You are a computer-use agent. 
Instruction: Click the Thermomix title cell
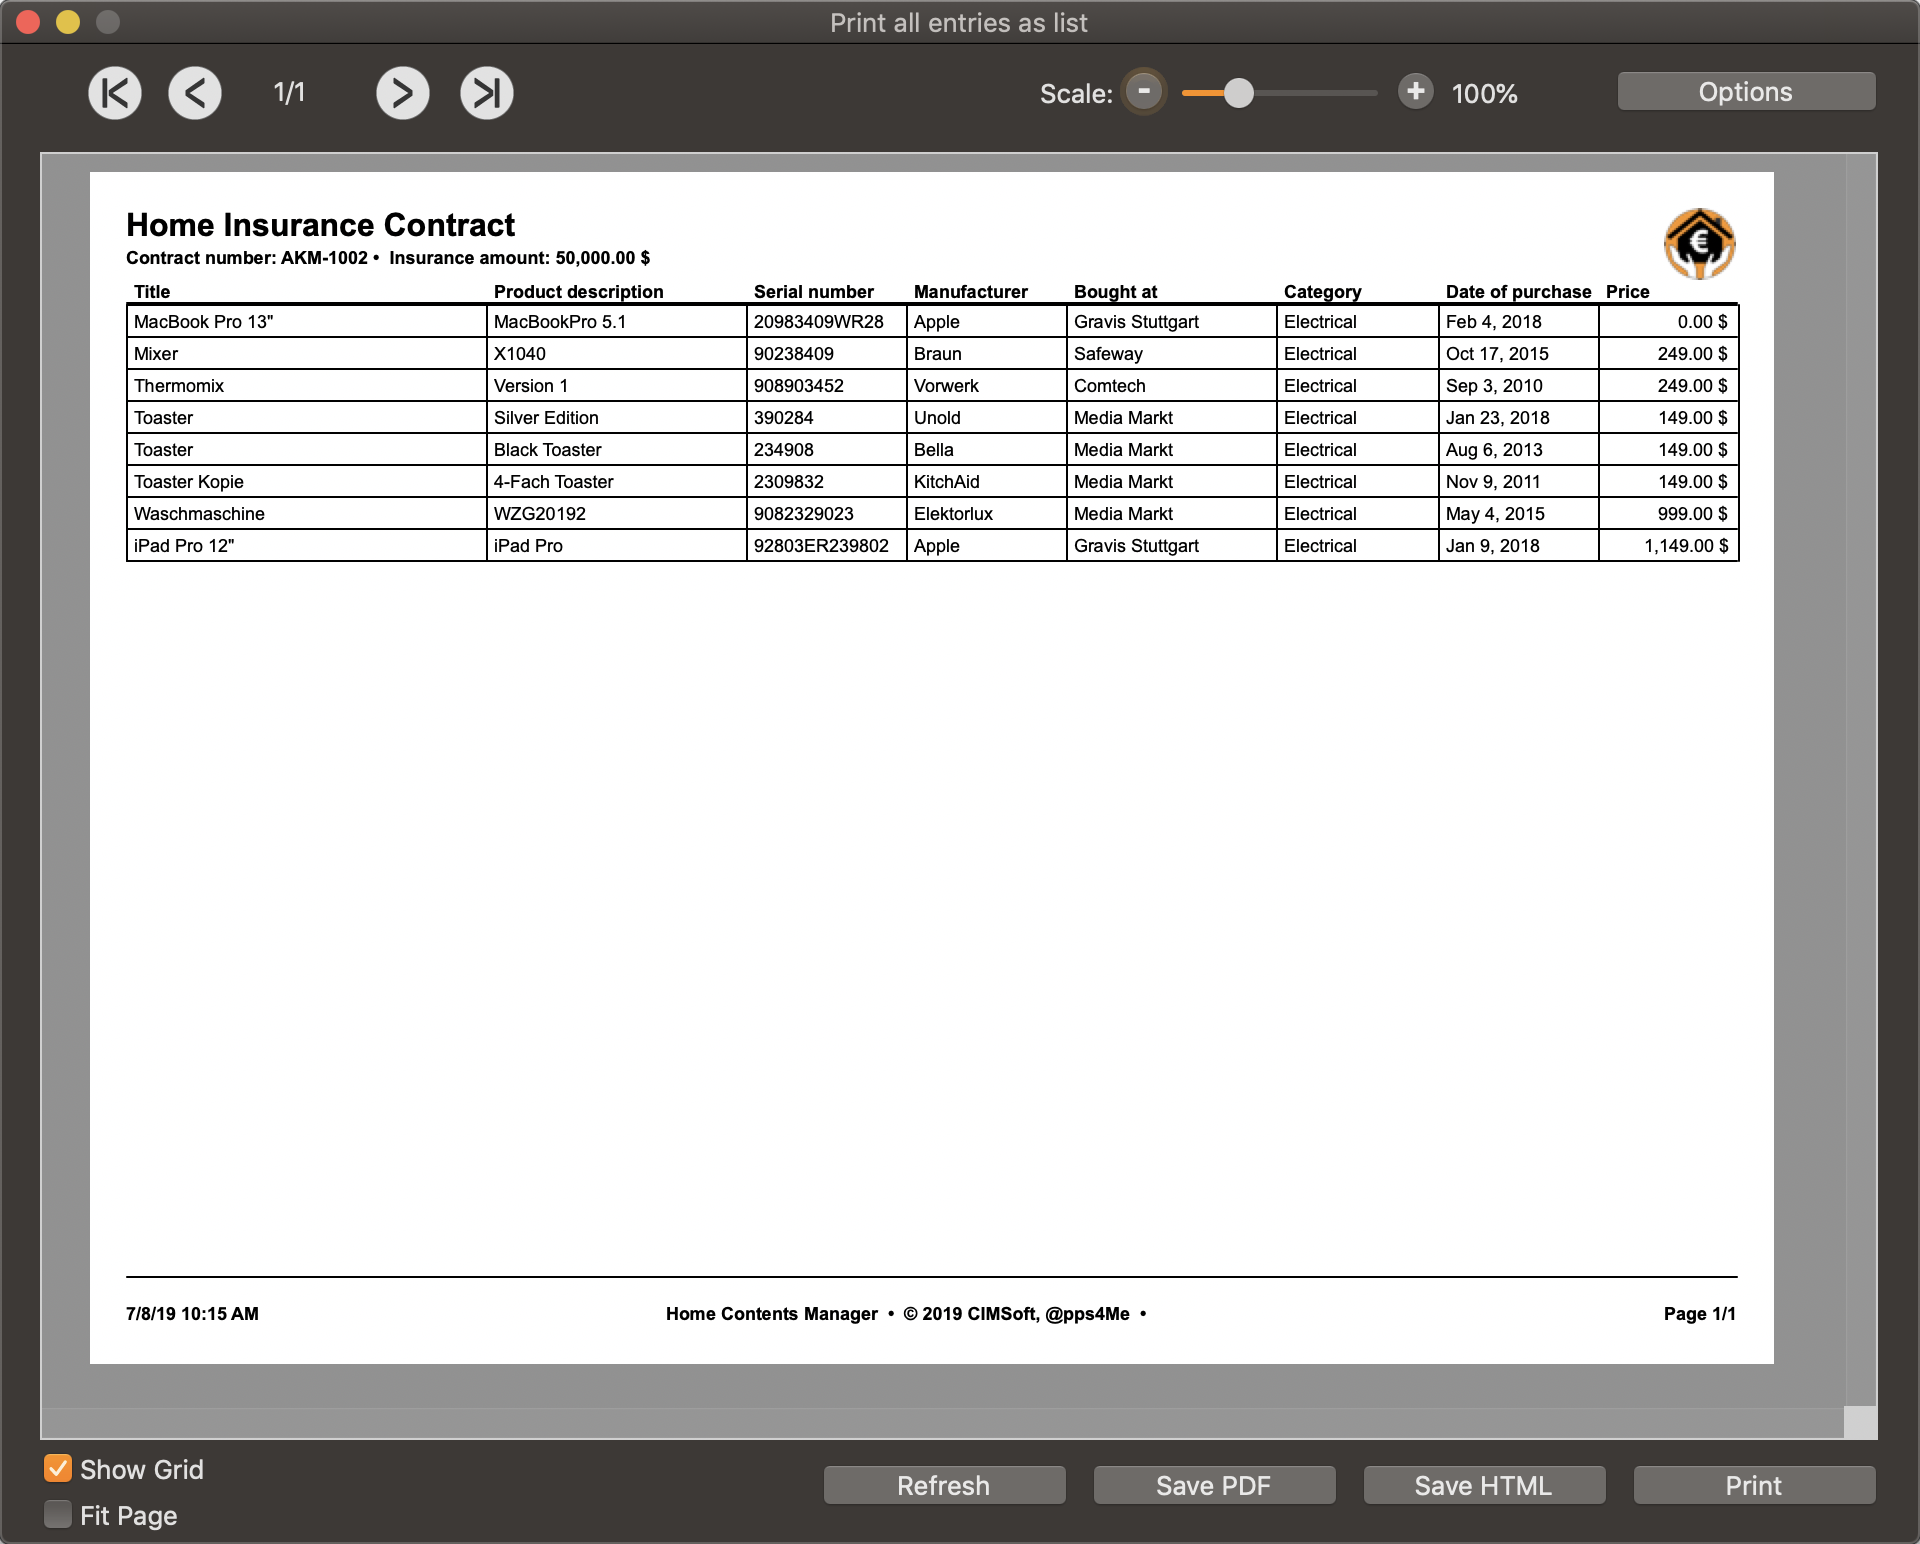tap(306, 386)
